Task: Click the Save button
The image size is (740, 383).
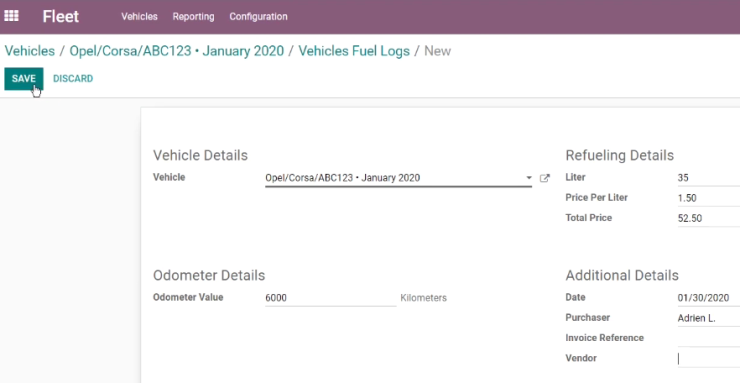Action: [x=24, y=79]
